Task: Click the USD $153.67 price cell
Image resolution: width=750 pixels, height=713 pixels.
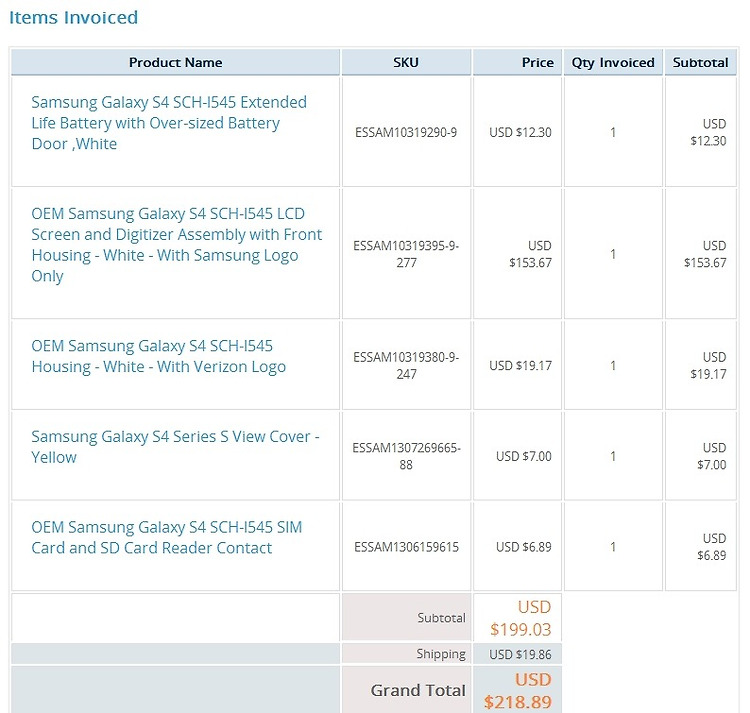Action: (530, 254)
